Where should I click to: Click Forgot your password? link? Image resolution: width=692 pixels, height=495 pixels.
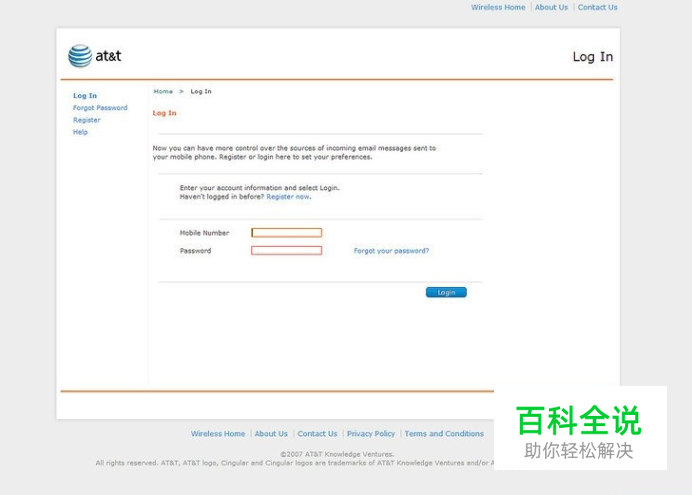pos(391,251)
